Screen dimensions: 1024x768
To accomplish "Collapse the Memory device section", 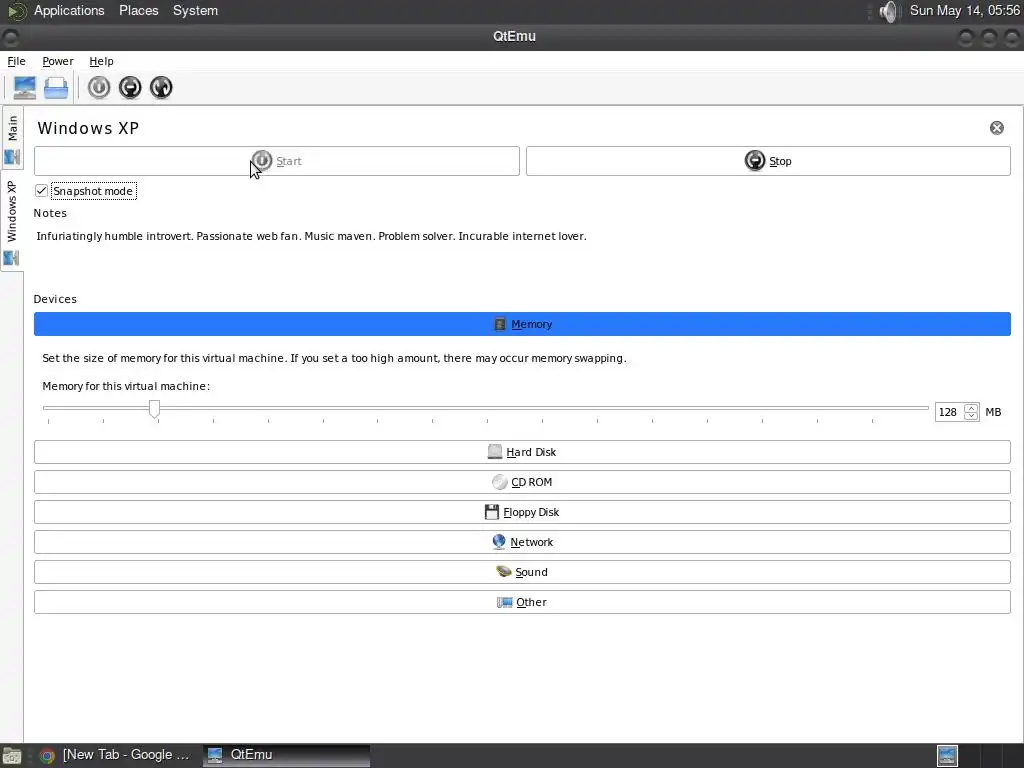I will pyautogui.click(x=522, y=325).
